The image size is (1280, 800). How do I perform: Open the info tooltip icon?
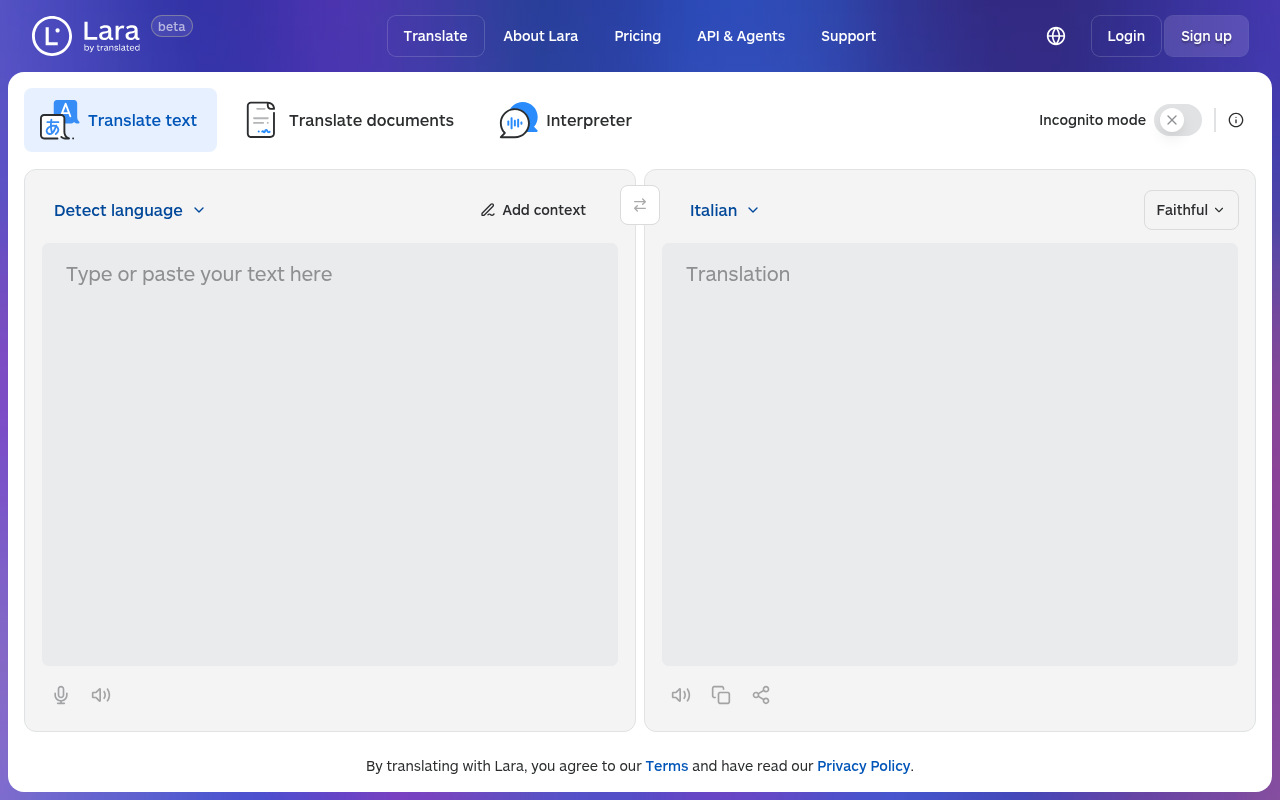[1236, 119]
